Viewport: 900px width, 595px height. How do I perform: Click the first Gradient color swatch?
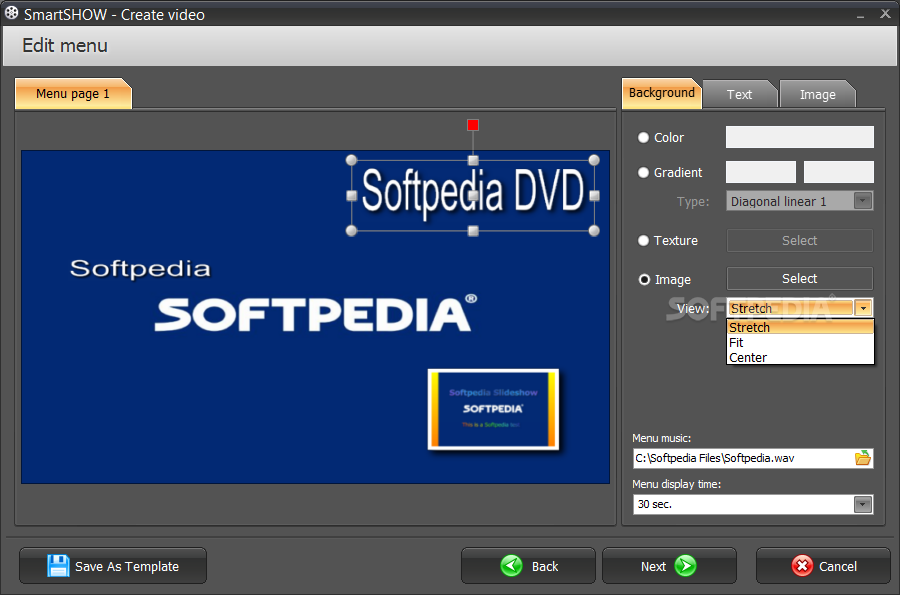pyautogui.click(x=761, y=172)
